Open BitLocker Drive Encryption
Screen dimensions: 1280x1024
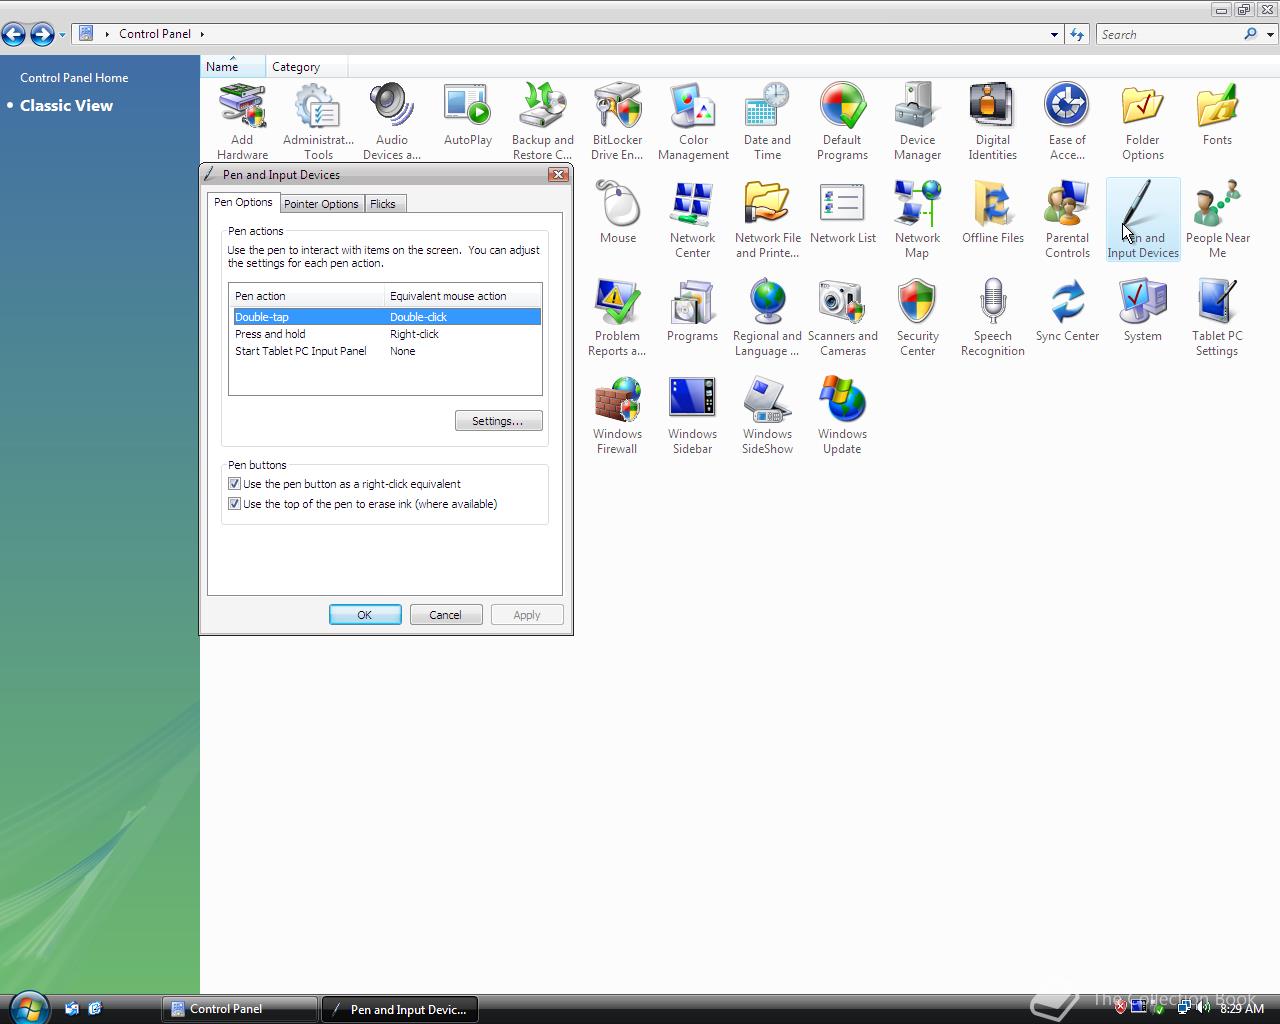tap(617, 122)
